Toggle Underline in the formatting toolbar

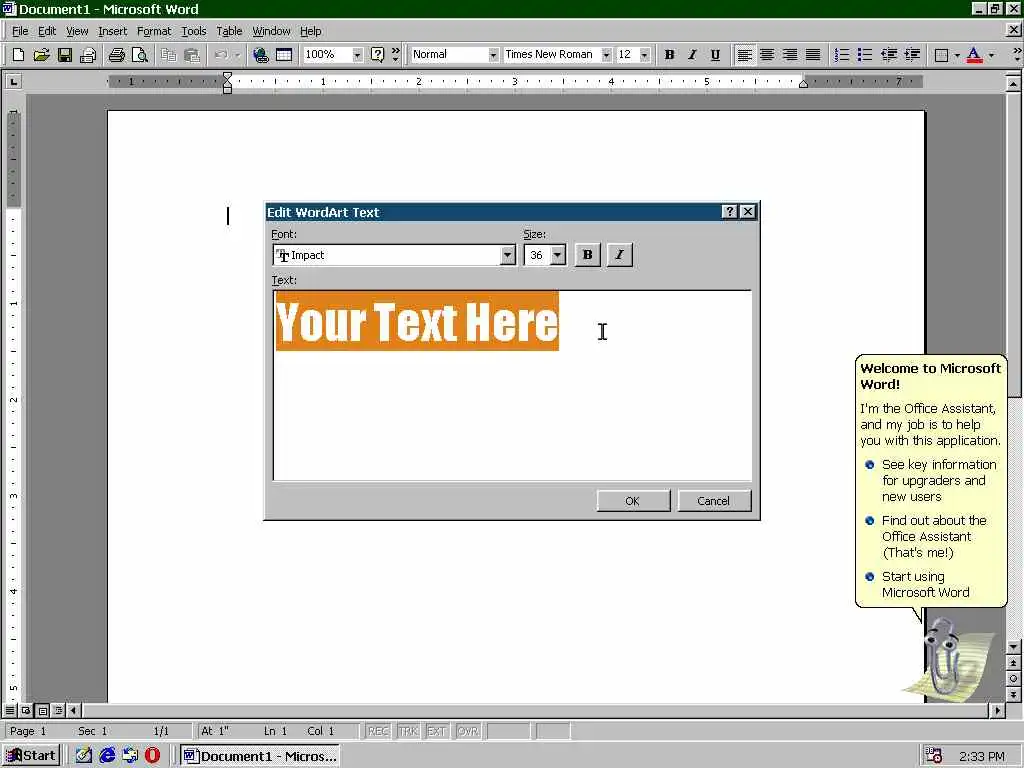pyautogui.click(x=715, y=55)
